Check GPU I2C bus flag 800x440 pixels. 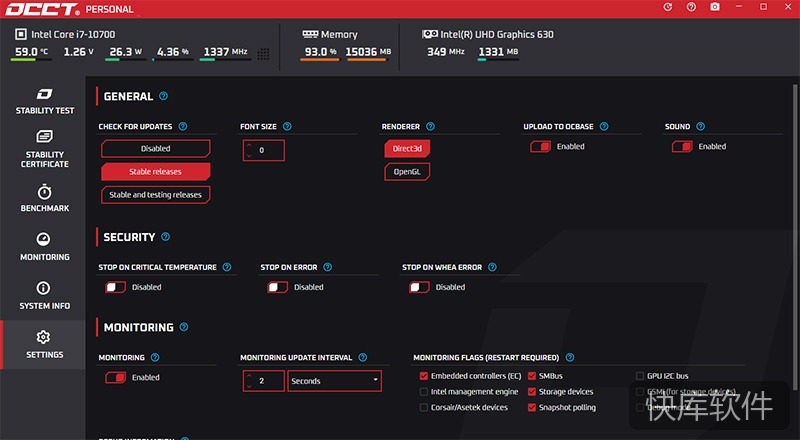[x=640, y=376]
